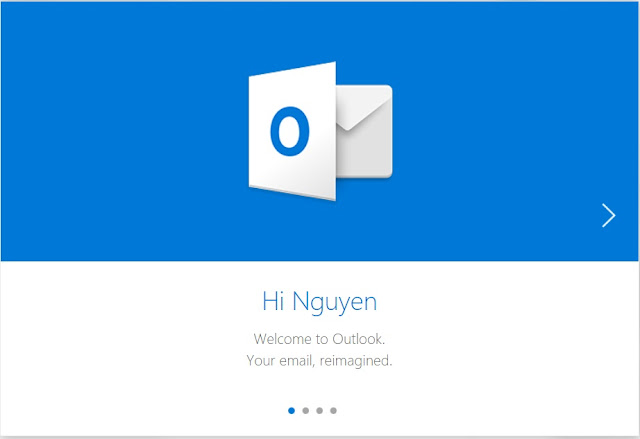This screenshot has height=439, width=640.
Task: Click the 'Welcome to Outlook.' text
Action: (319, 339)
